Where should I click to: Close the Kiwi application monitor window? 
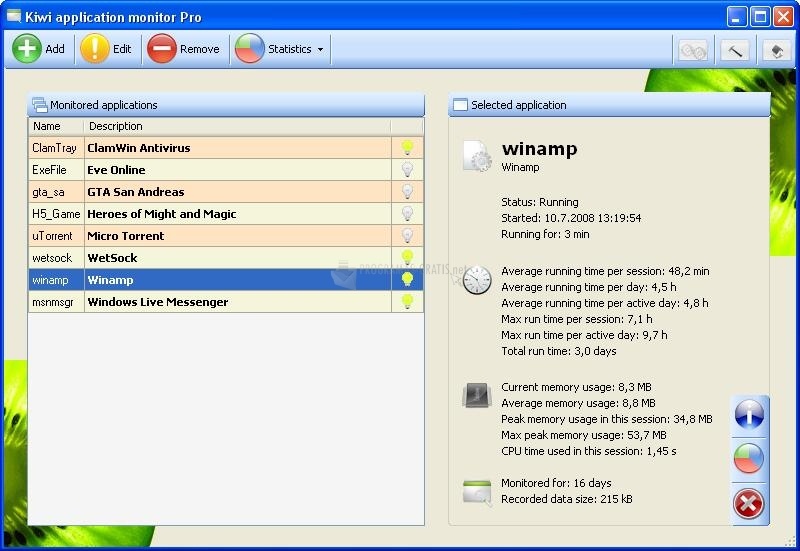[784, 17]
